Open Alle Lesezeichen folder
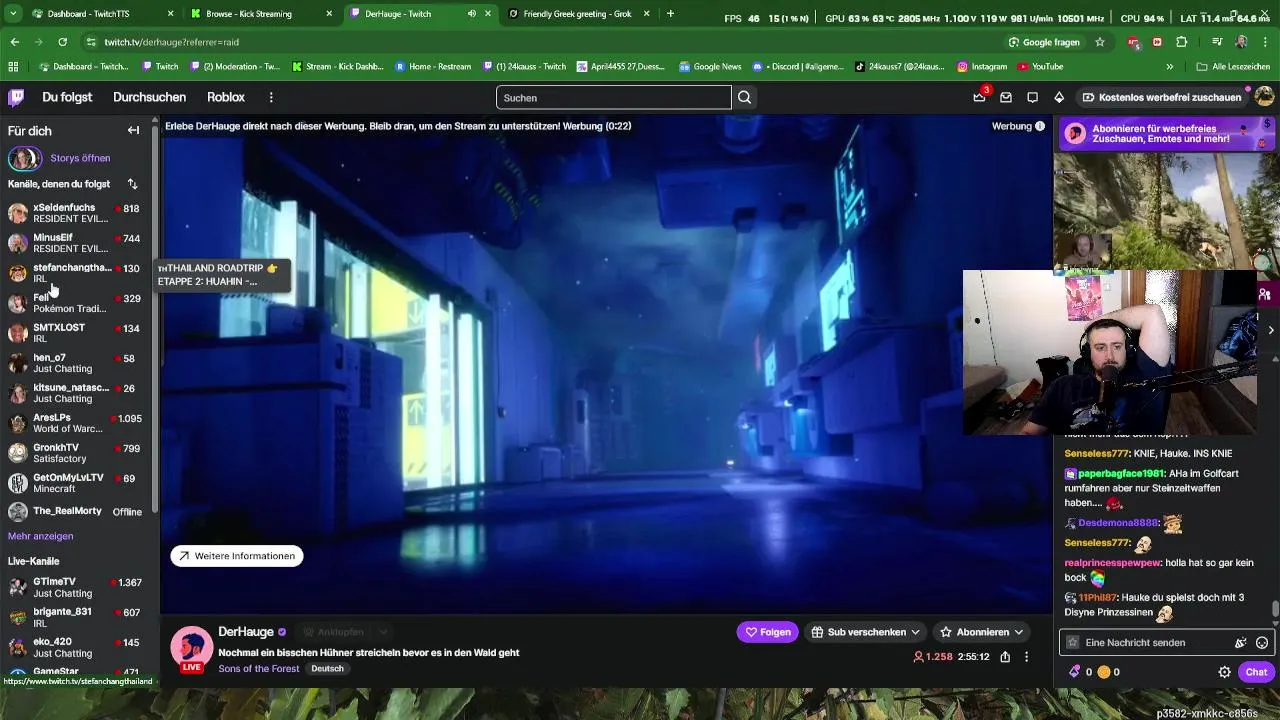This screenshot has width=1280, height=720. [1233, 67]
